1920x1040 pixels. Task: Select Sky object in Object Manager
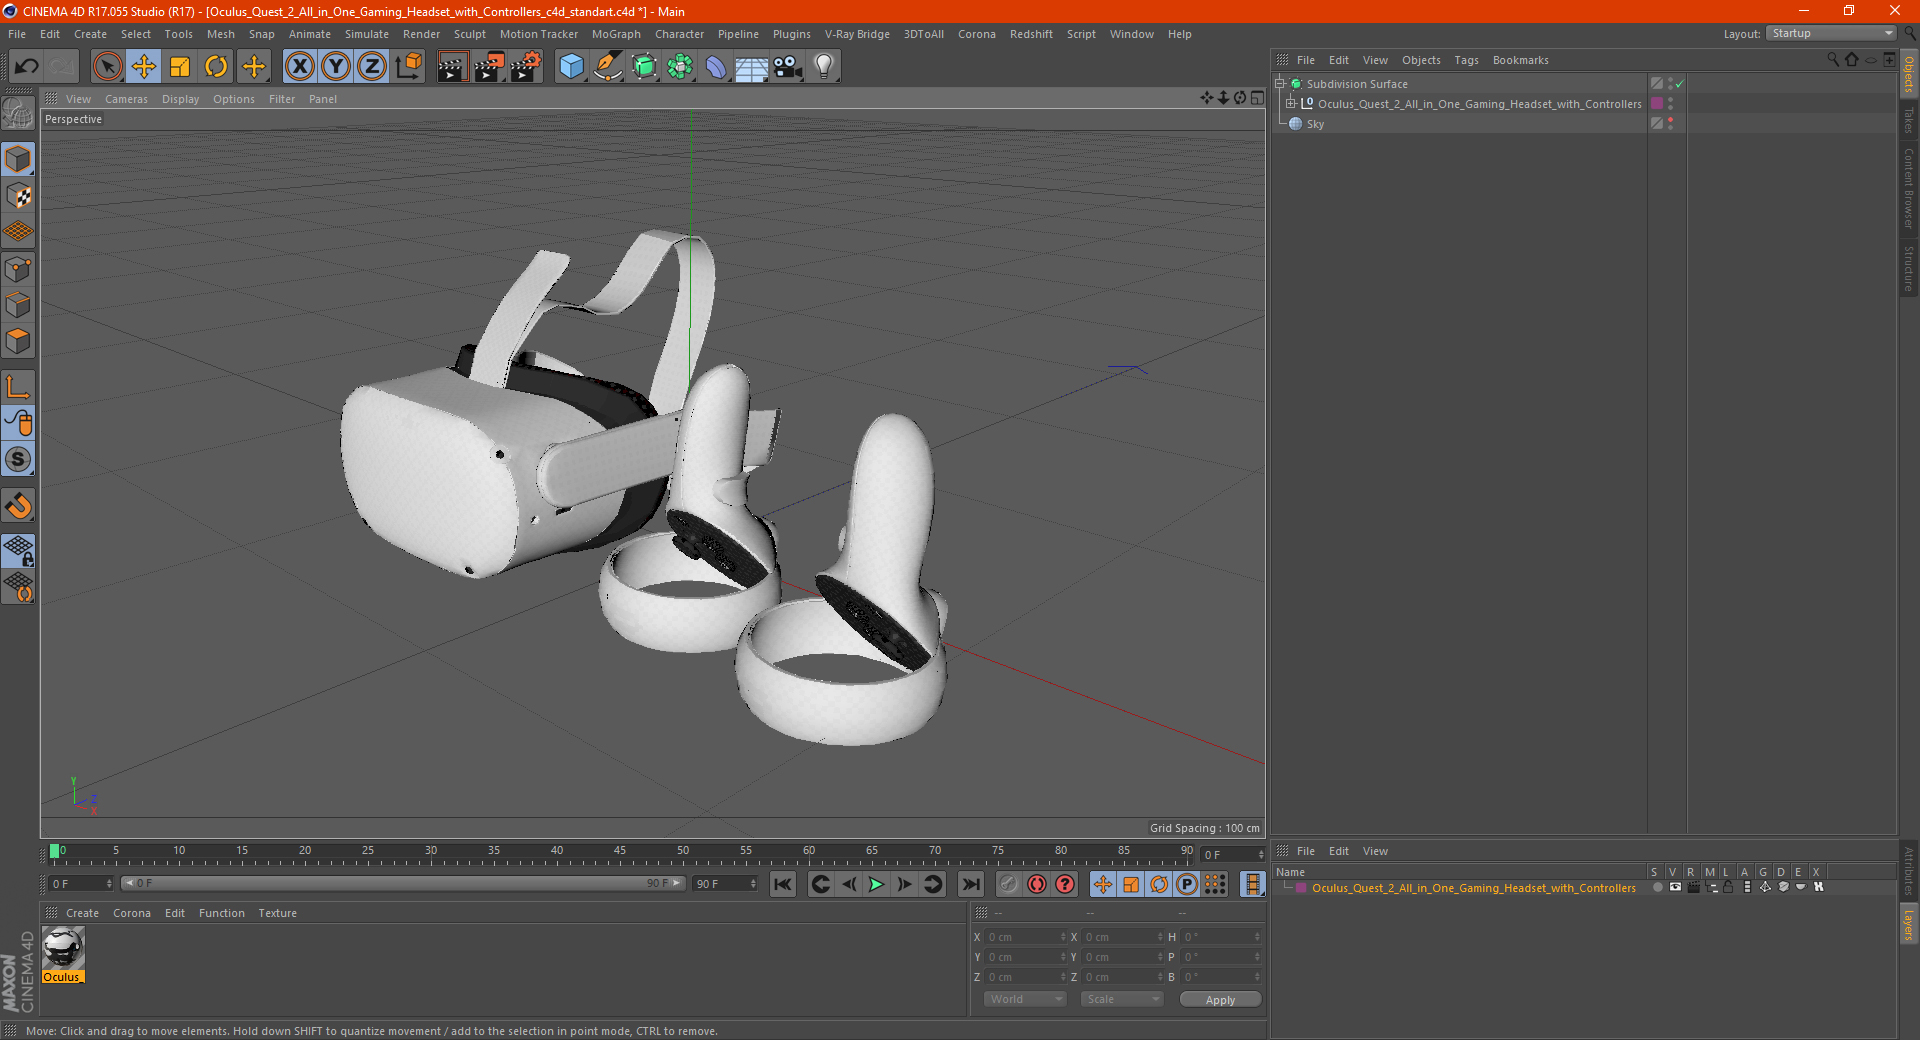point(1315,124)
